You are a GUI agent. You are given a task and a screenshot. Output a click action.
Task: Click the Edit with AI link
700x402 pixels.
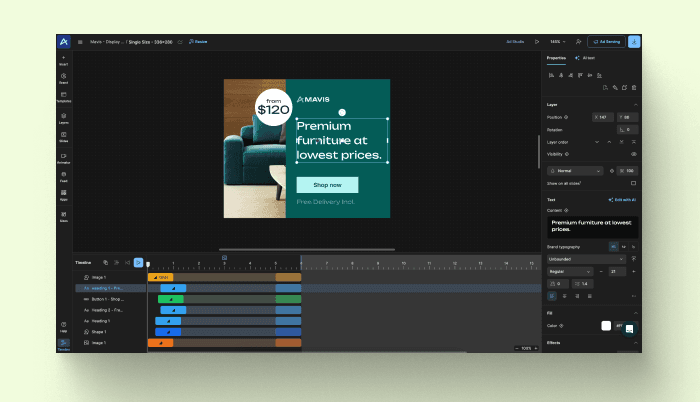(623, 200)
